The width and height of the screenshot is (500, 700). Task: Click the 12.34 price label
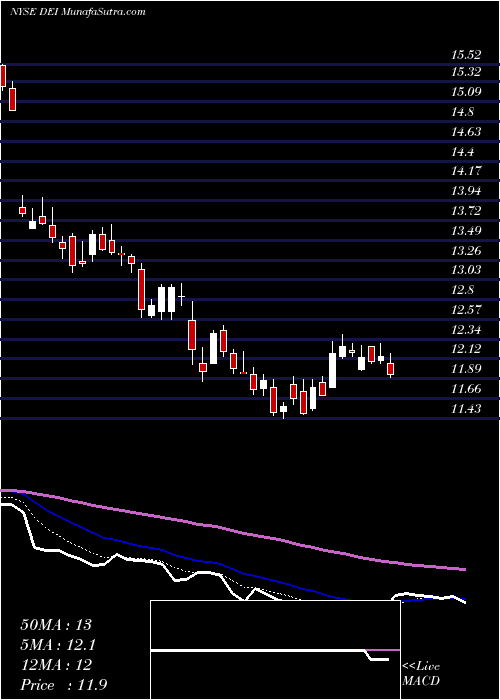[466, 330]
